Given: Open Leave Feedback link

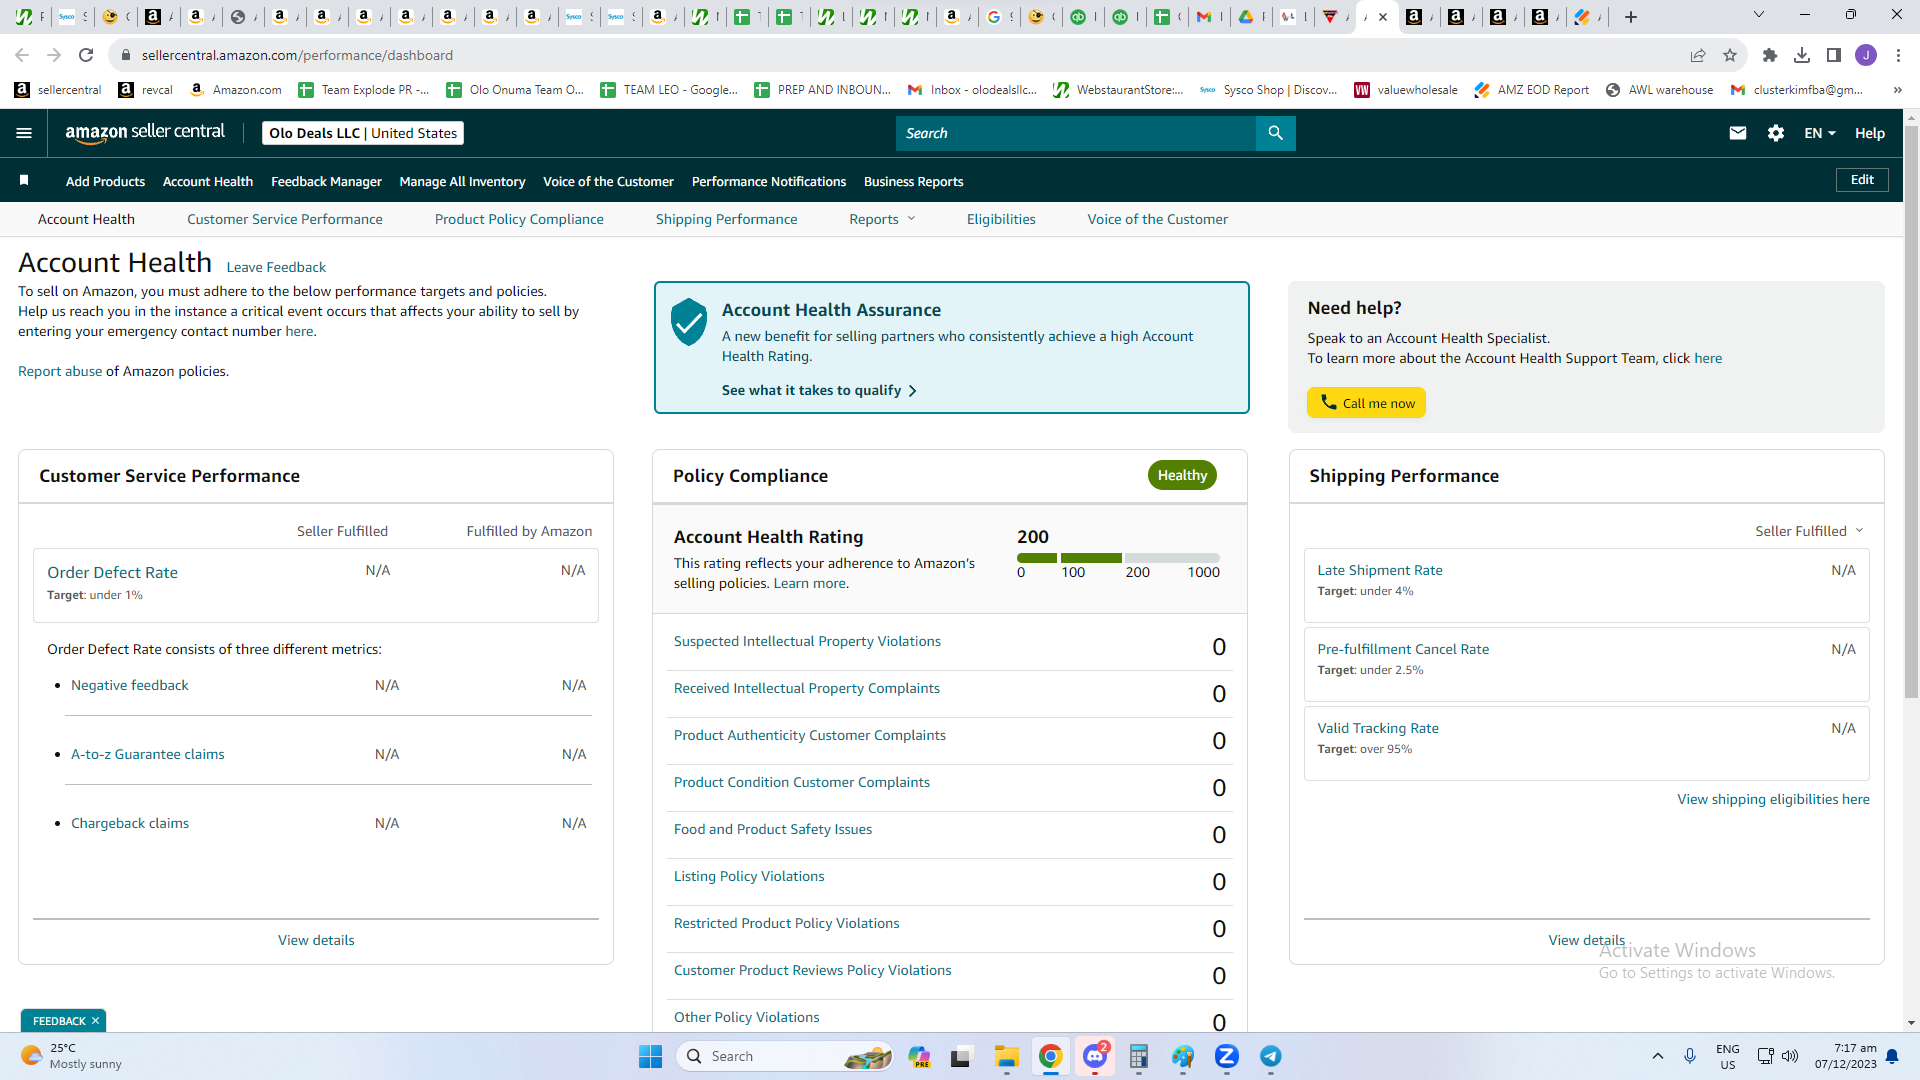Looking at the screenshot, I should tap(276, 267).
